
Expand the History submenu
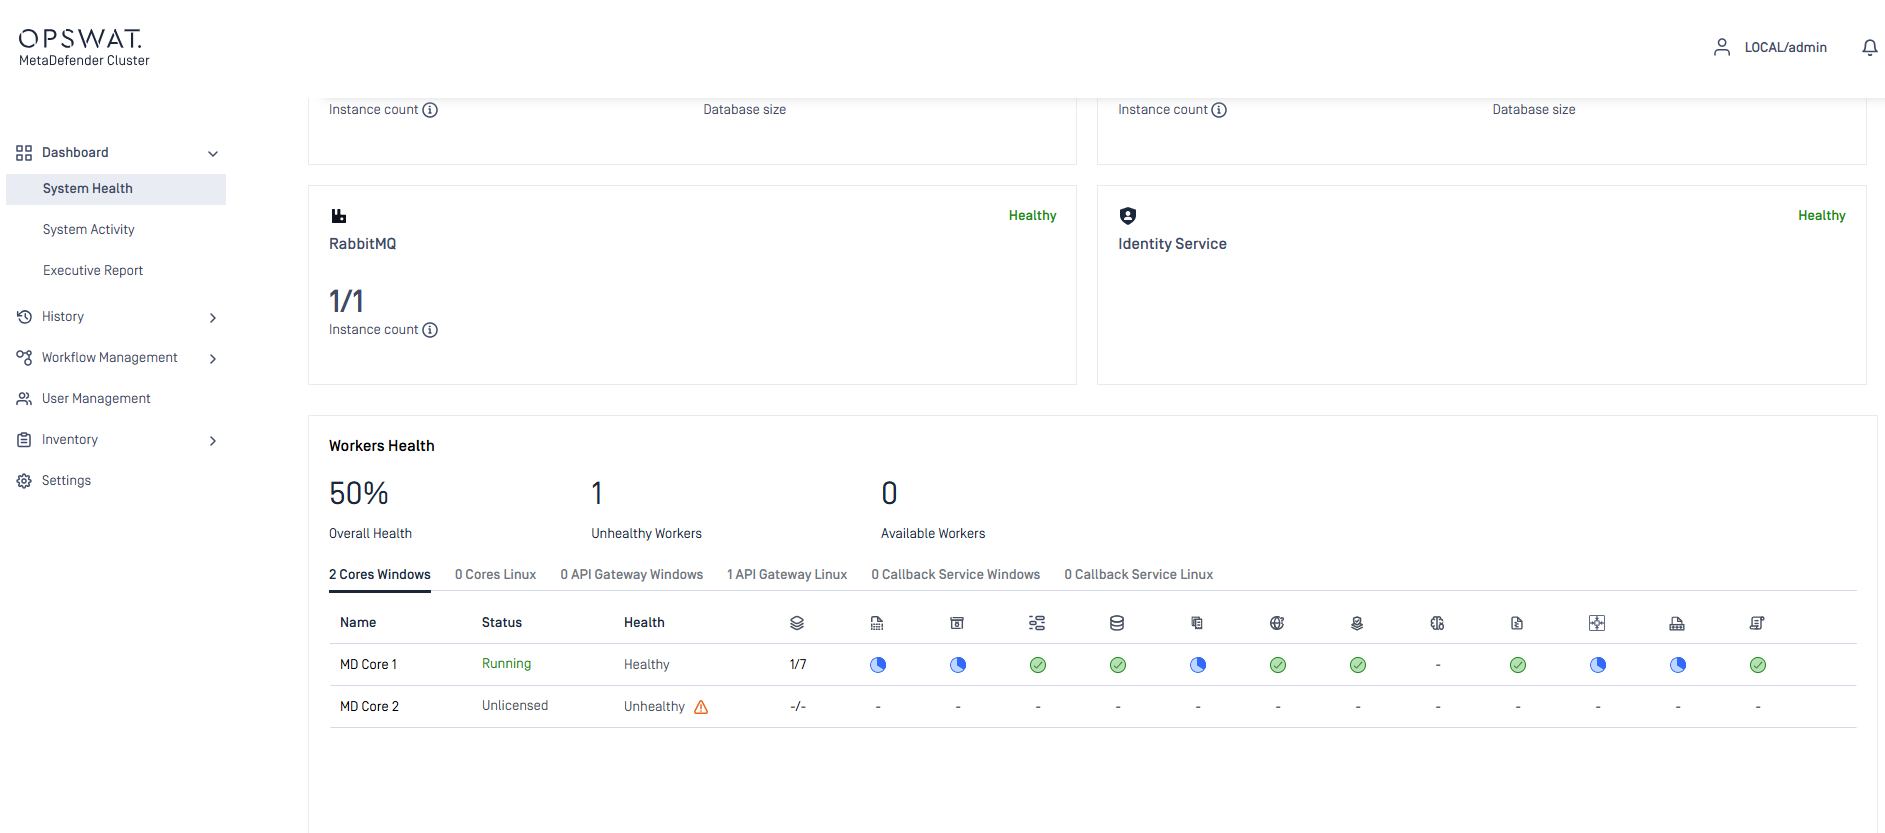tap(212, 317)
